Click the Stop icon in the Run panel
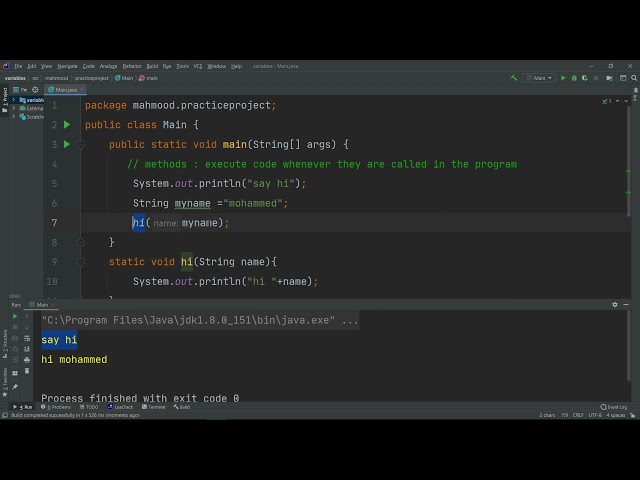Screen dimensions: 640x480 tap(15, 327)
